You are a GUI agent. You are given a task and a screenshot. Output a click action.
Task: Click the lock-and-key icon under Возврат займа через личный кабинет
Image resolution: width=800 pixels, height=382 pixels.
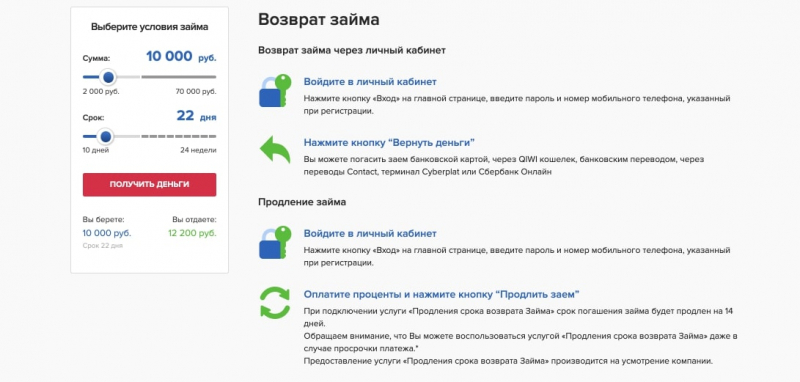click(275, 91)
